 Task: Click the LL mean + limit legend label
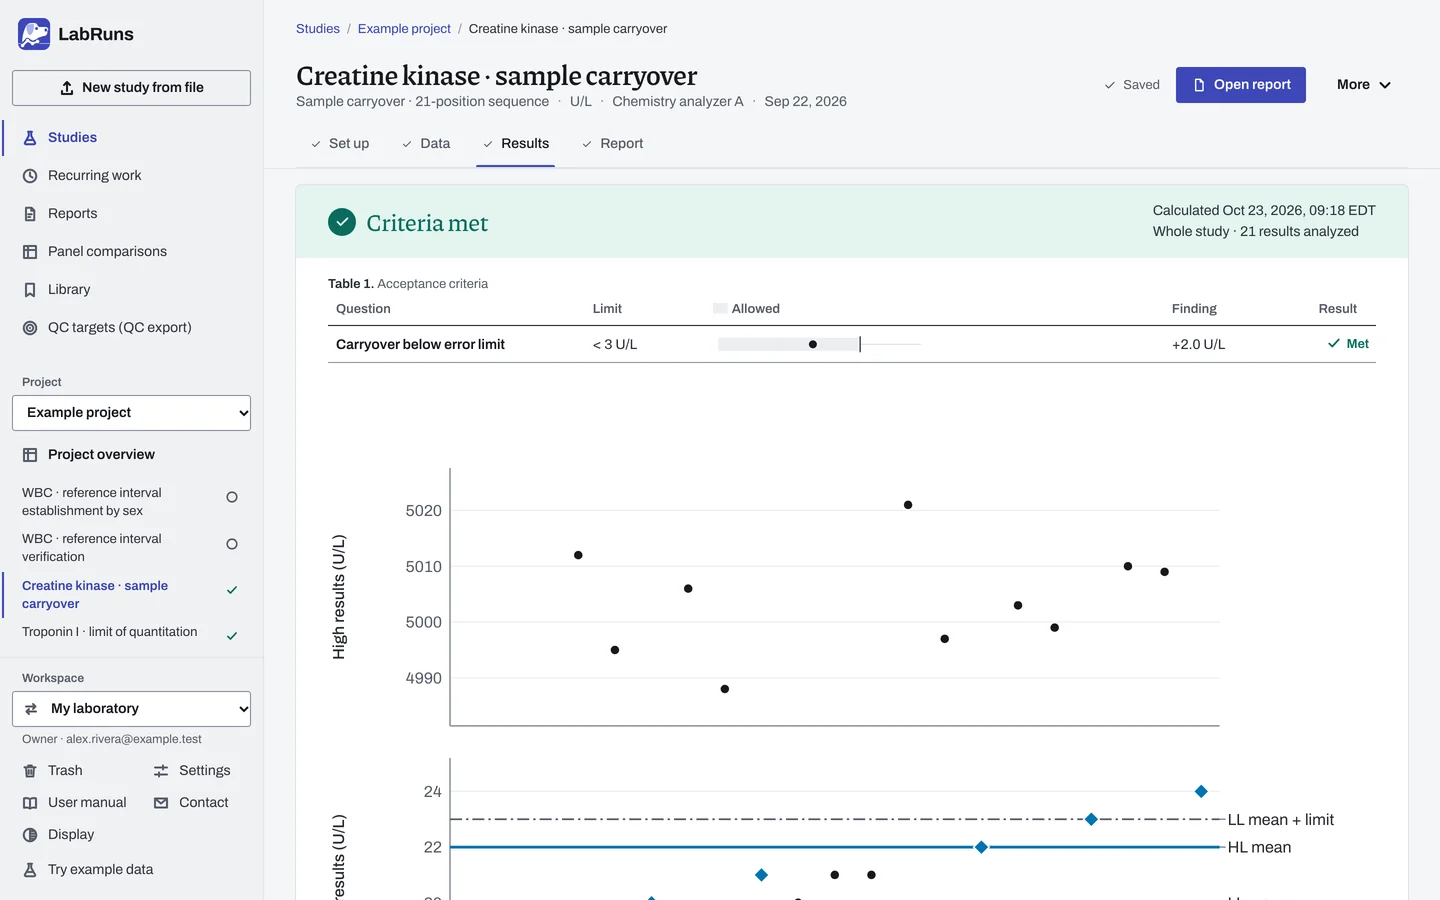(1281, 820)
